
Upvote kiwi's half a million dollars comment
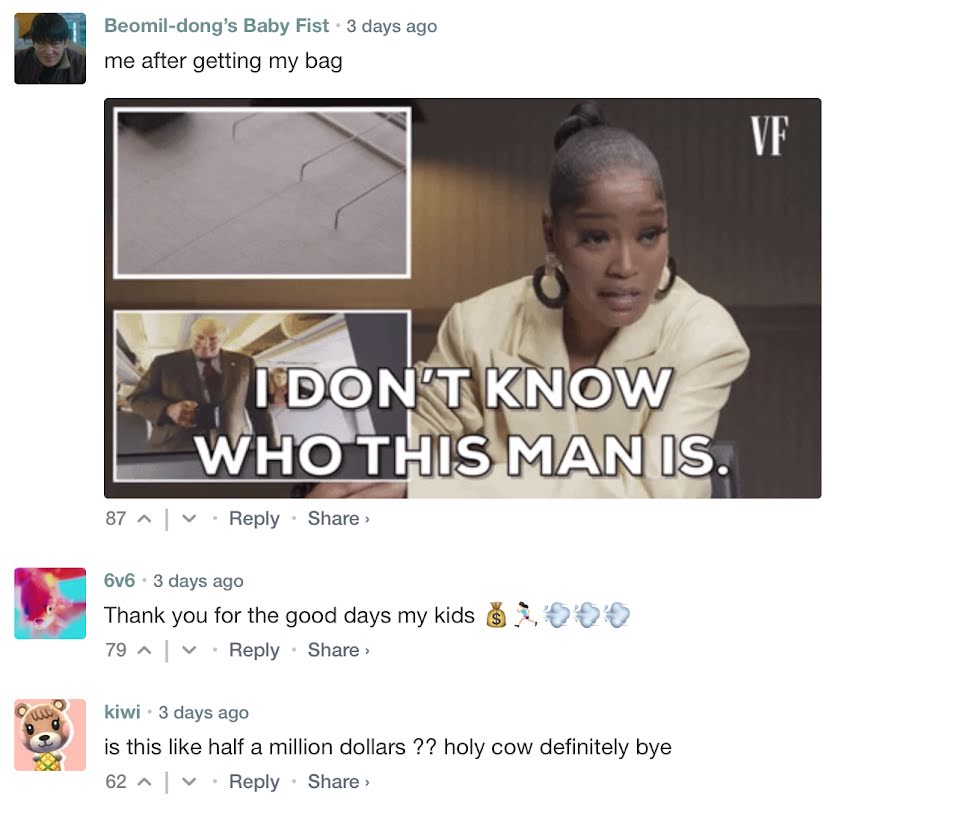click(x=144, y=782)
